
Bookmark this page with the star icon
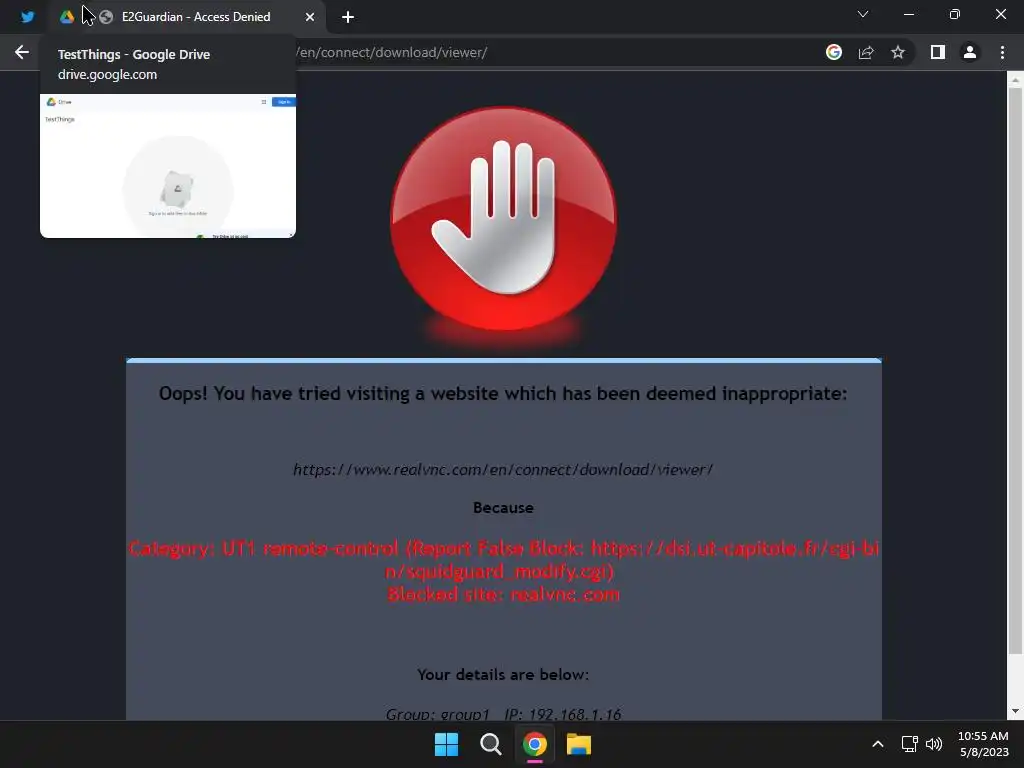point(898,52)
